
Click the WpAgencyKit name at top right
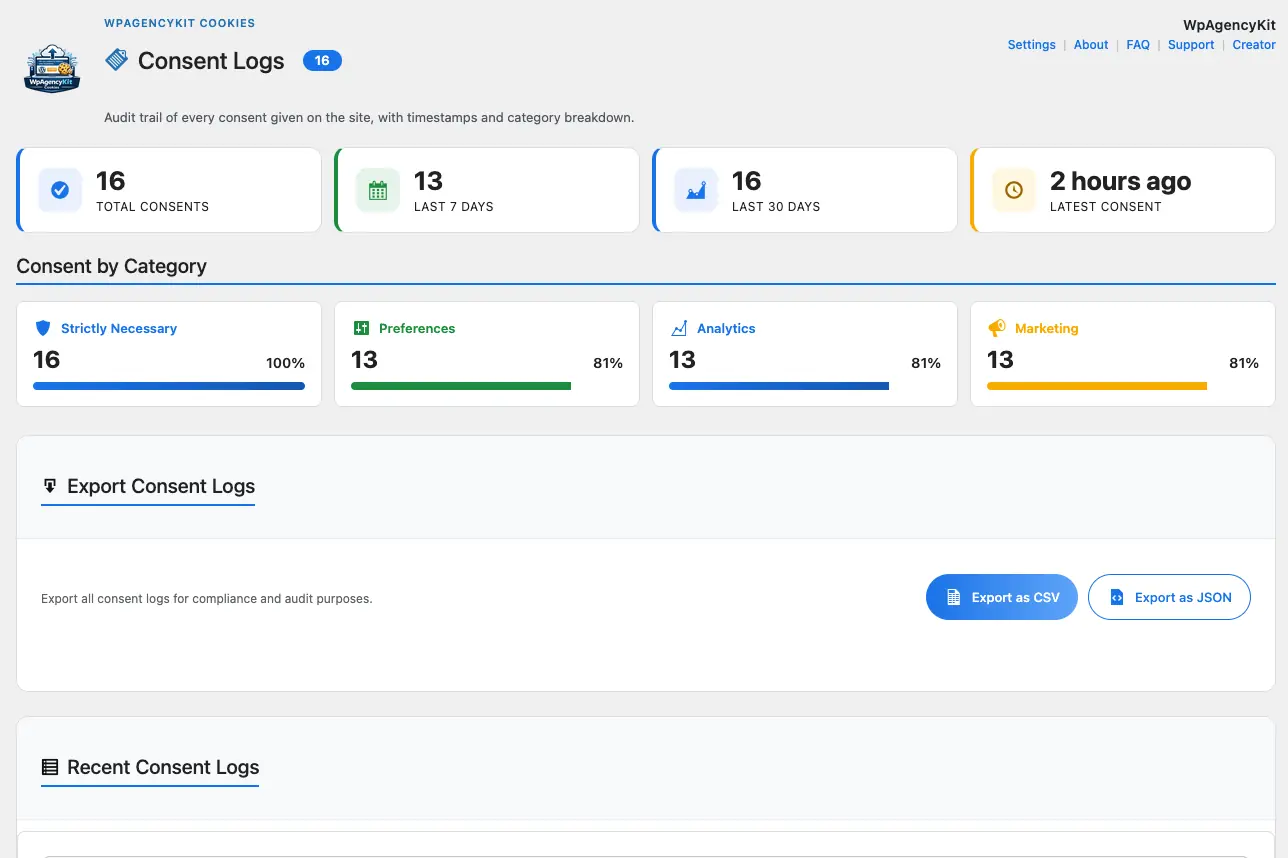[1229, 26]
